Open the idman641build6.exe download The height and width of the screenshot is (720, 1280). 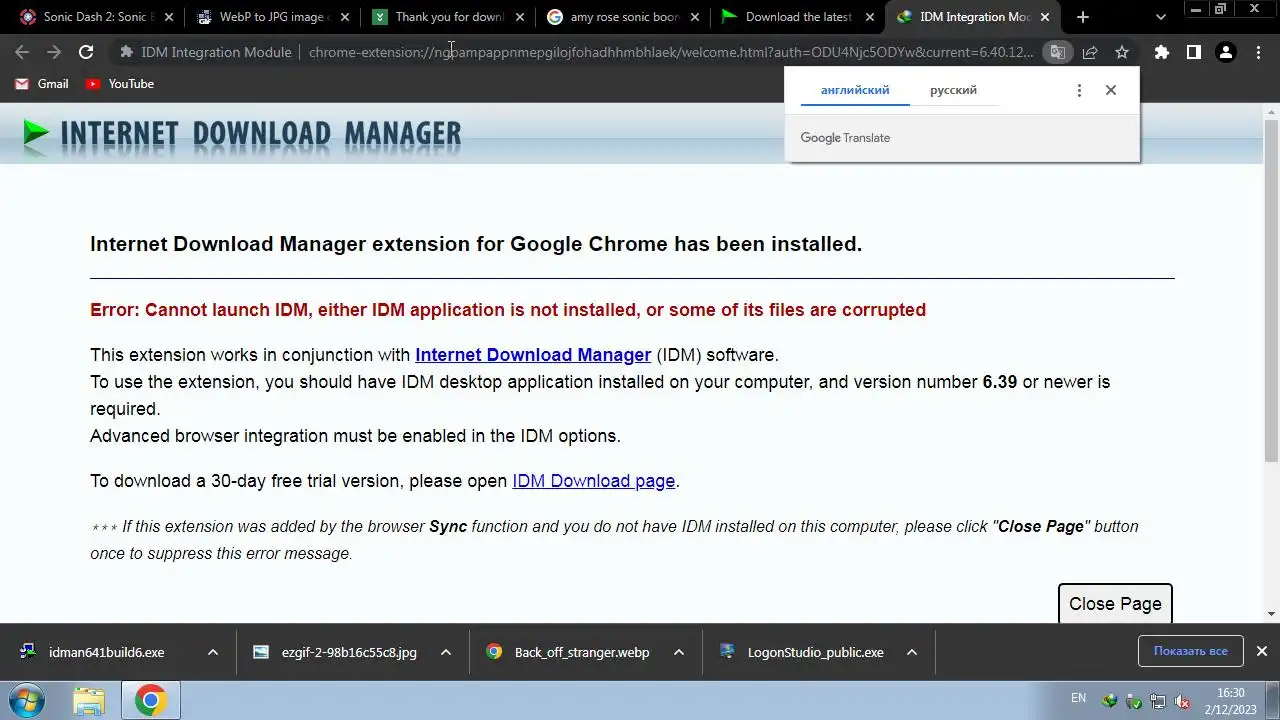click(106, 652)
